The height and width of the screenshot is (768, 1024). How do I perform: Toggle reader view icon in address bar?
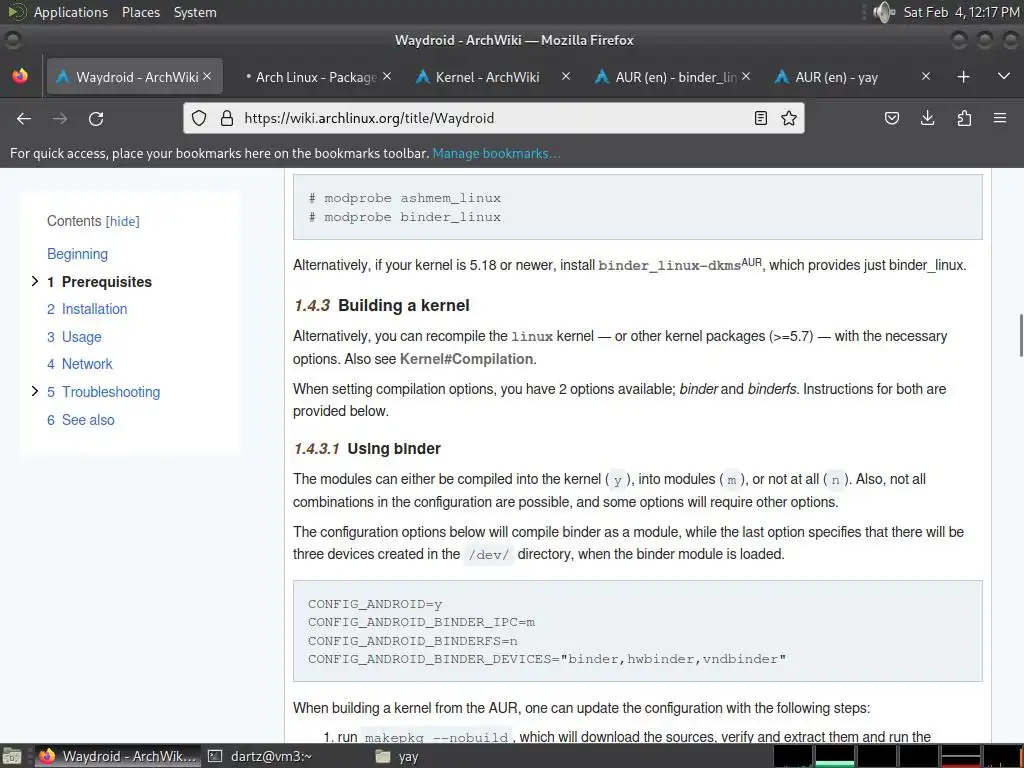point(761,118)
